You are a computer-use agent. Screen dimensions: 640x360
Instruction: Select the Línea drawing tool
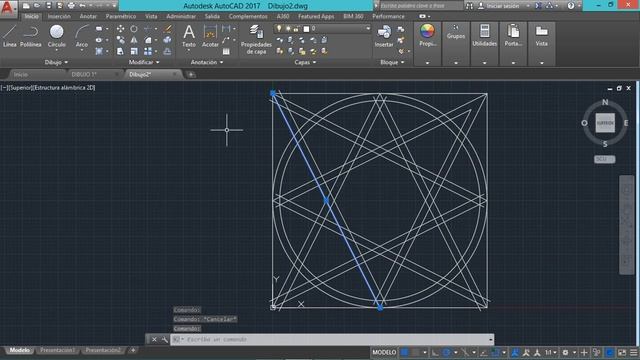pos(9,36)
